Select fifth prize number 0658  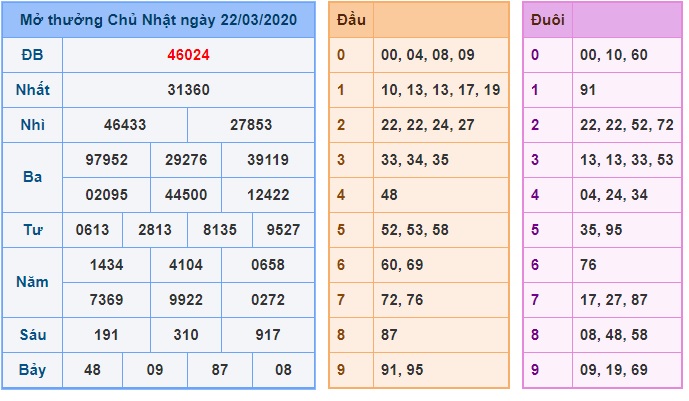tap(268, 265)
